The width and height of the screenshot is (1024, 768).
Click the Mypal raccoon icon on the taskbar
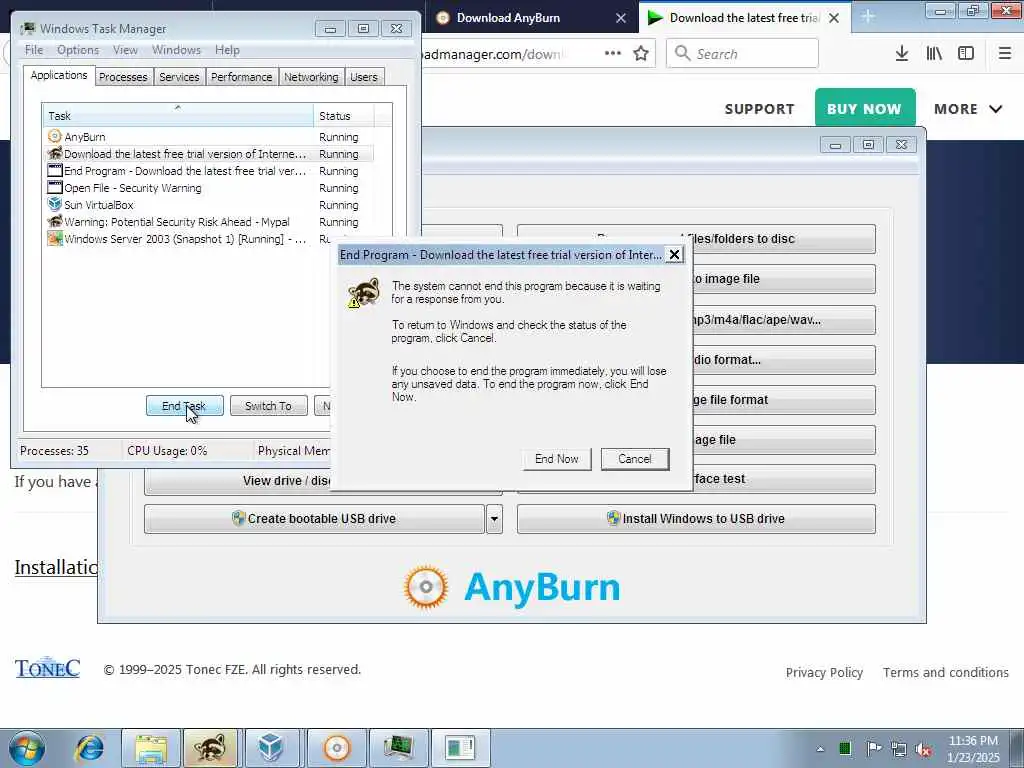click(210, 748)
